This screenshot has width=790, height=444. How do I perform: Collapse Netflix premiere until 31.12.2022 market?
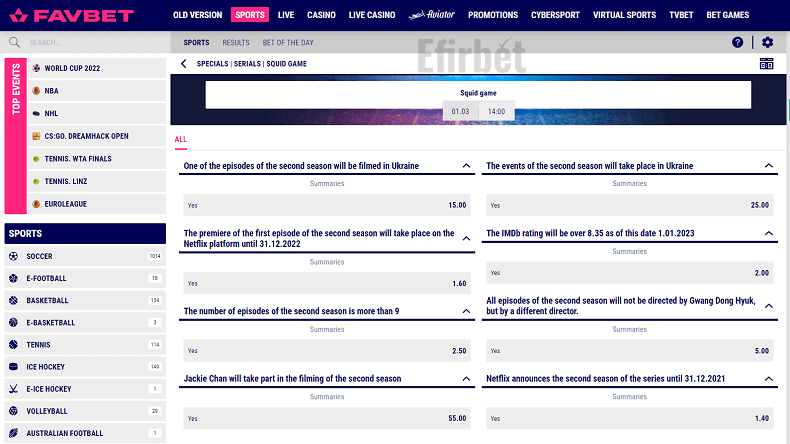point(467,238)
